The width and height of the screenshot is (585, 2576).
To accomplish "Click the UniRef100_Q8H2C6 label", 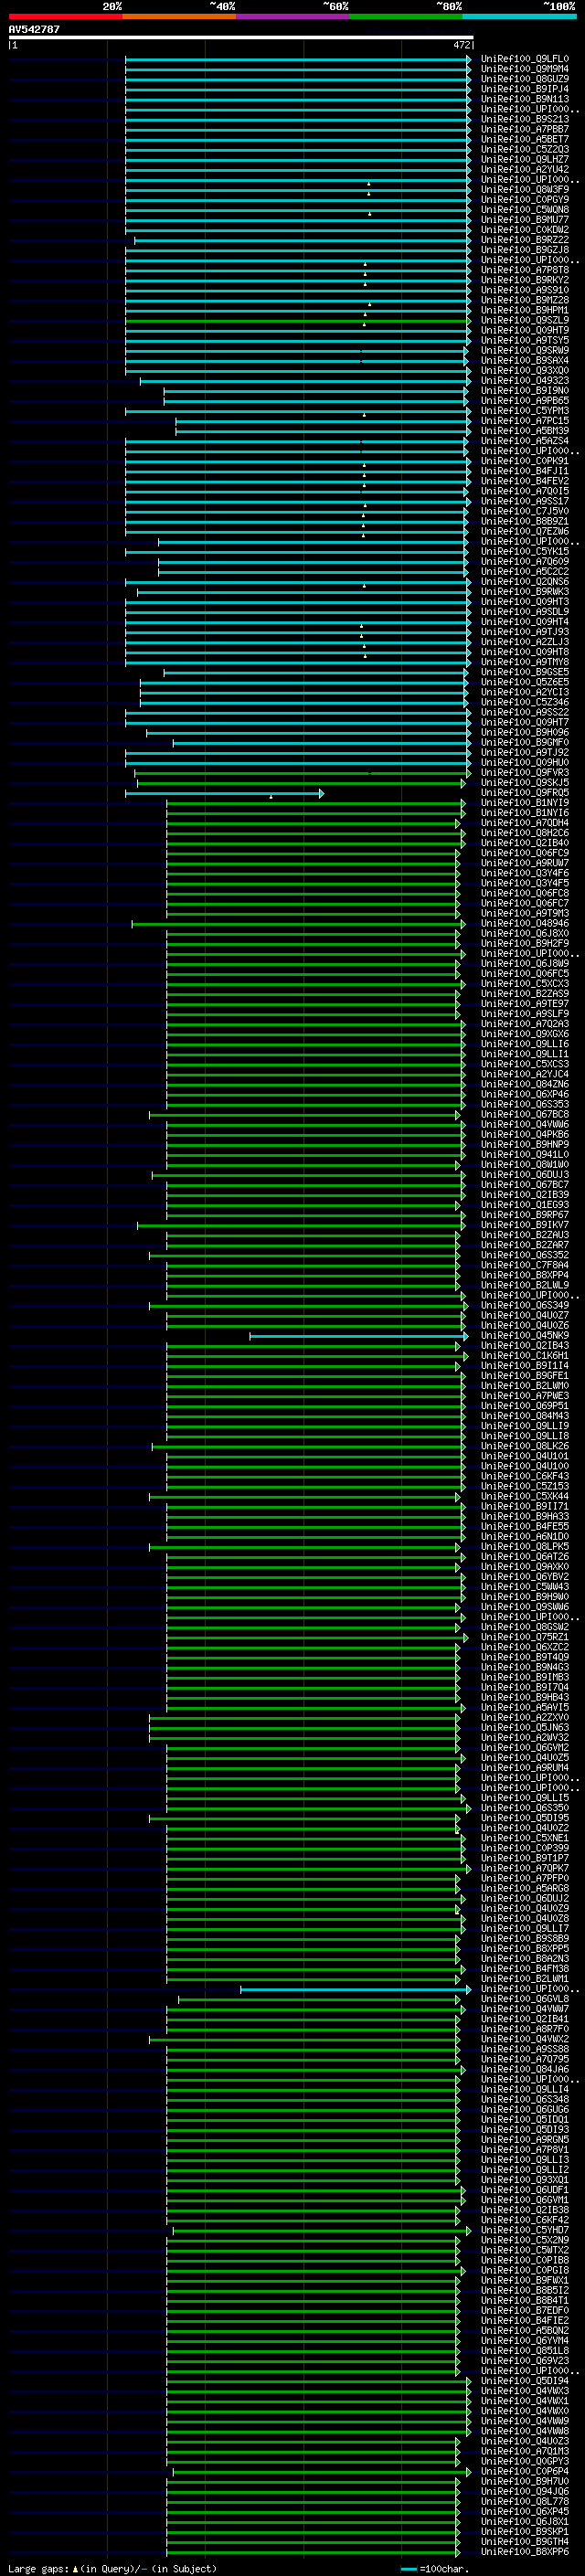I will coord(525,833).
